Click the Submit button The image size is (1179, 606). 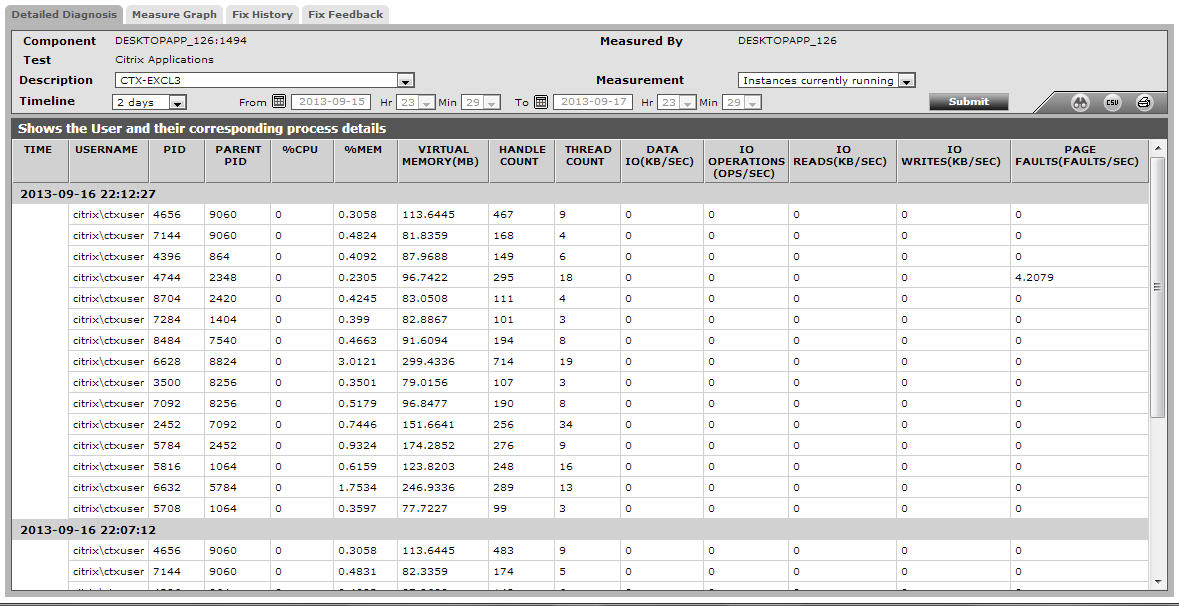(x=968, y=102)
